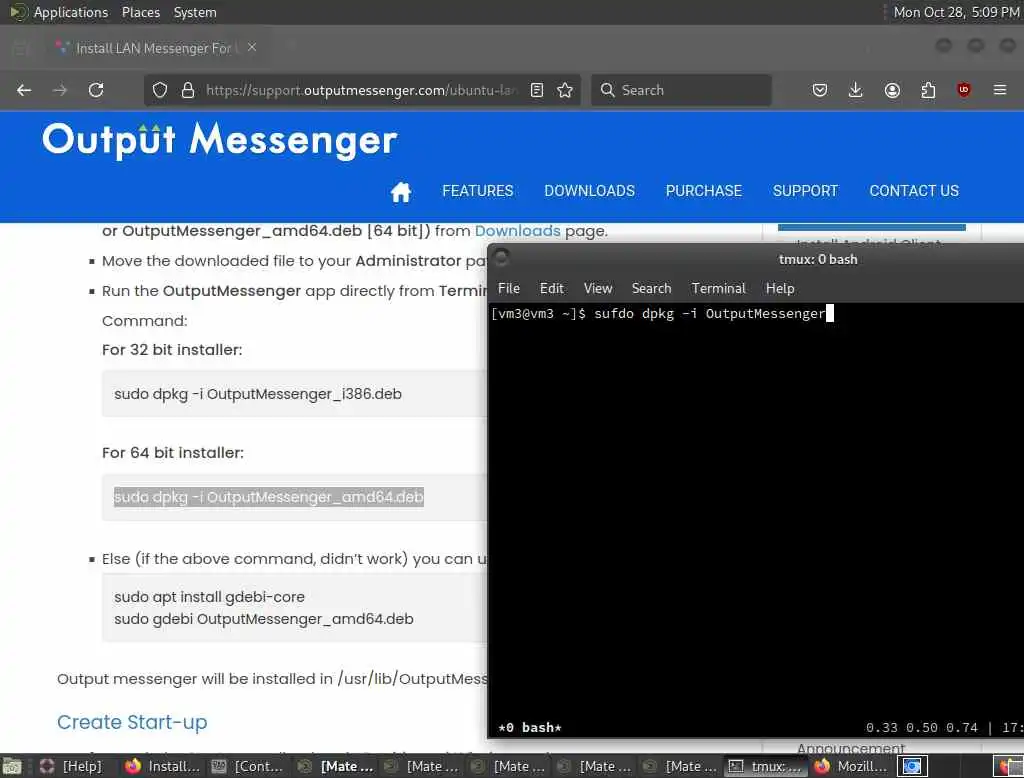
Task: Click the Create Start-up heading link
Action: click(x=132, y=722)
